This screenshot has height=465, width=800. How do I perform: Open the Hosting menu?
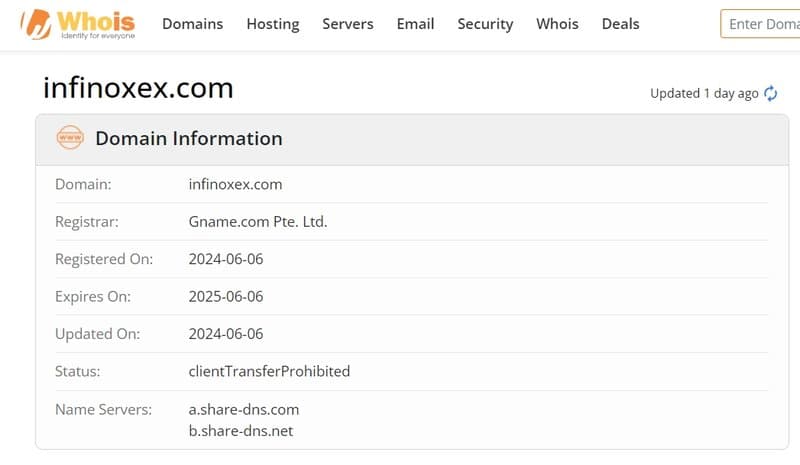[x=273, y=24]
